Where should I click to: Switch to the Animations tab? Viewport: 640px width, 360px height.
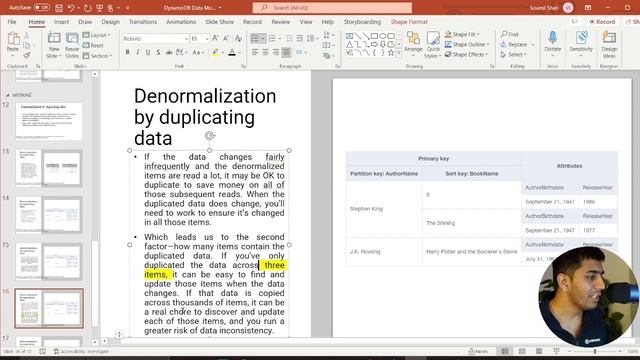coord(181,22)
